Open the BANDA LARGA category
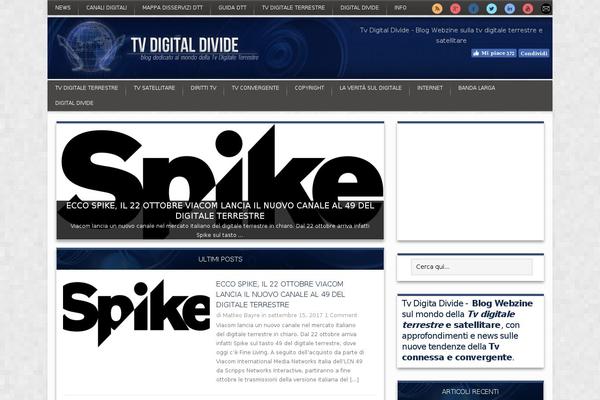 tap(476, 88)
